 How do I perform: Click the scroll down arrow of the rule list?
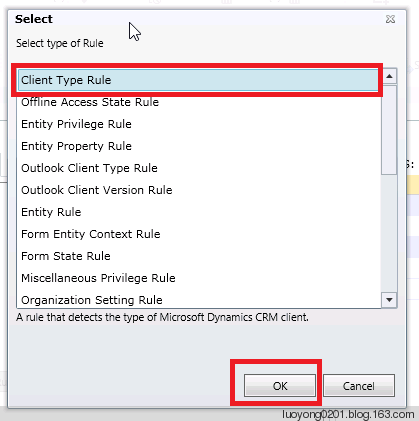(389, 300)
